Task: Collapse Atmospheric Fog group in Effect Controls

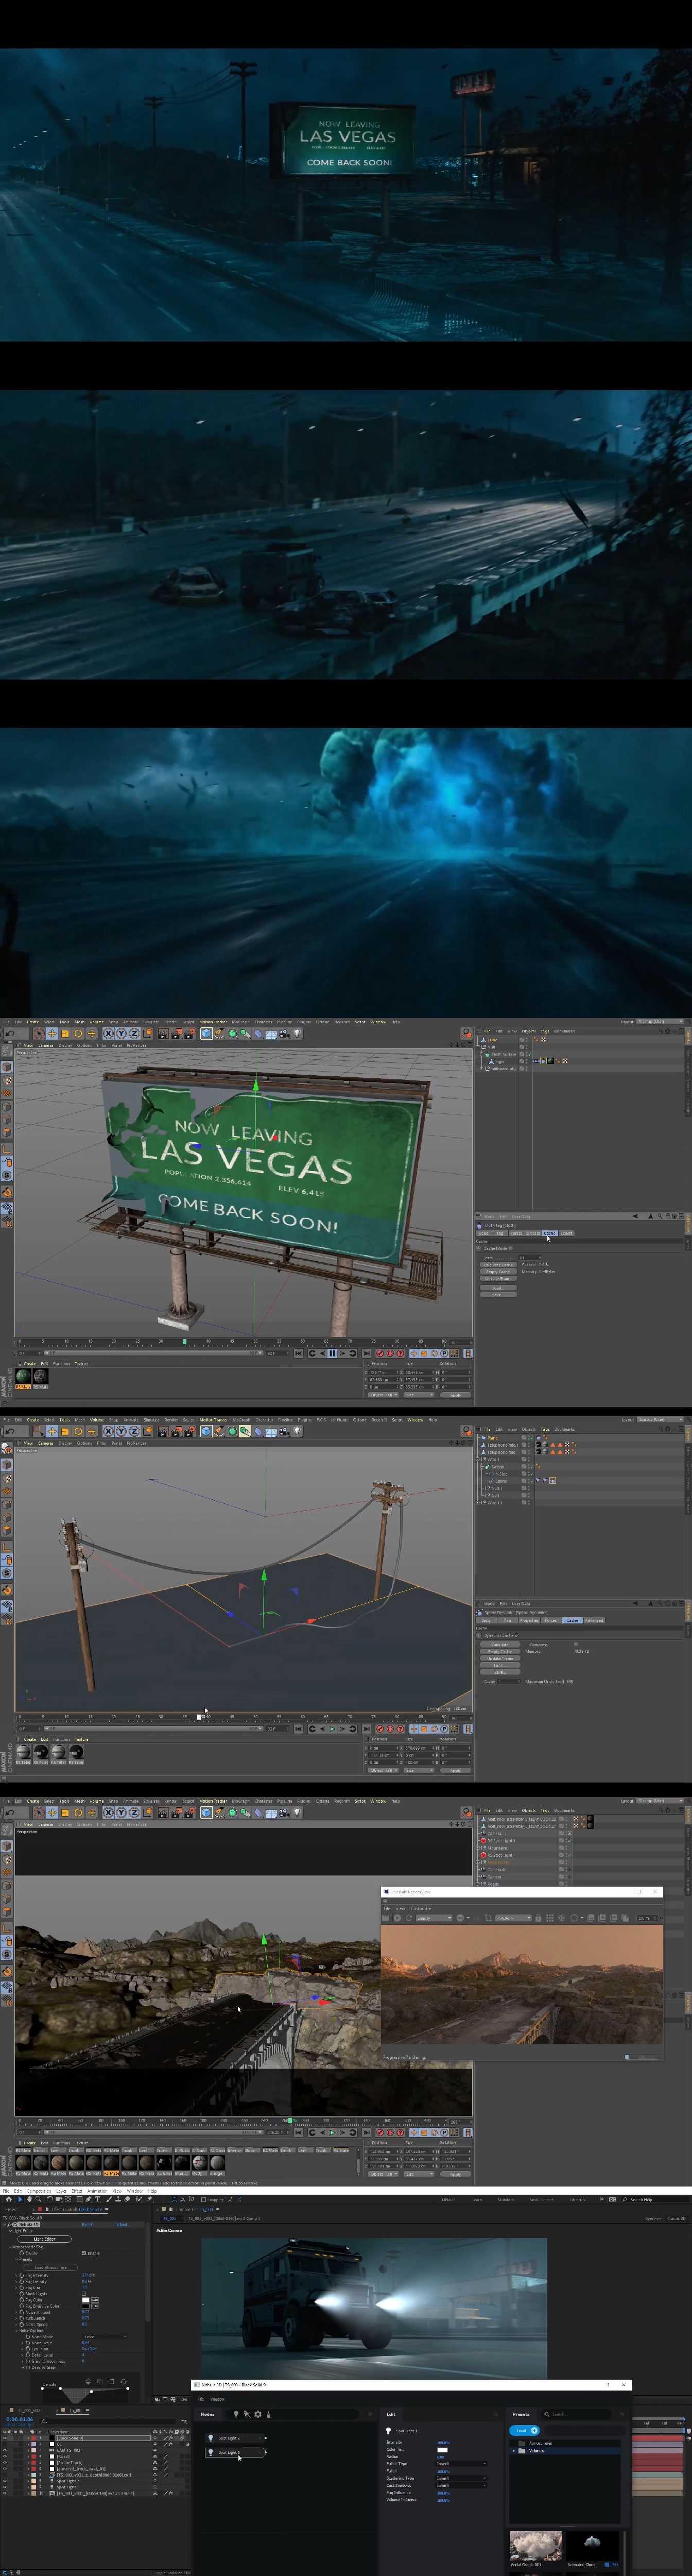Action: [x=10, y=2247]
